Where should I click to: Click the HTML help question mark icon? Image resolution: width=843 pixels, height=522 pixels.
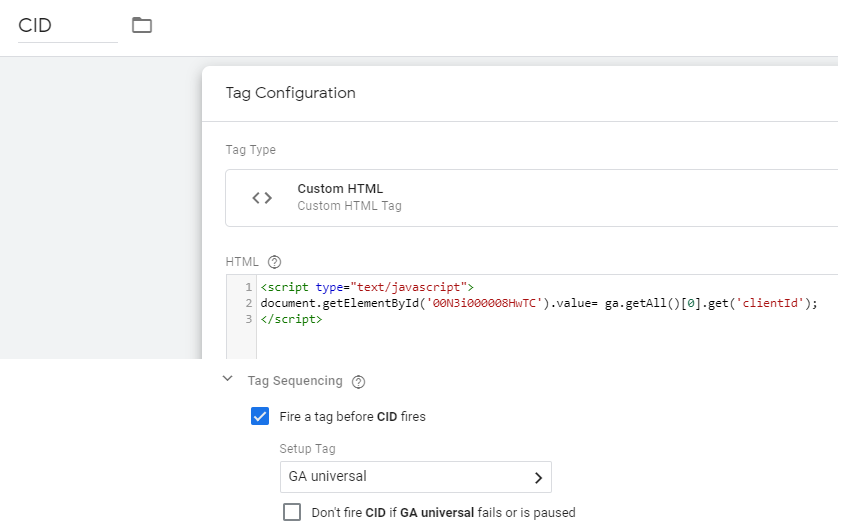[274, 262]
